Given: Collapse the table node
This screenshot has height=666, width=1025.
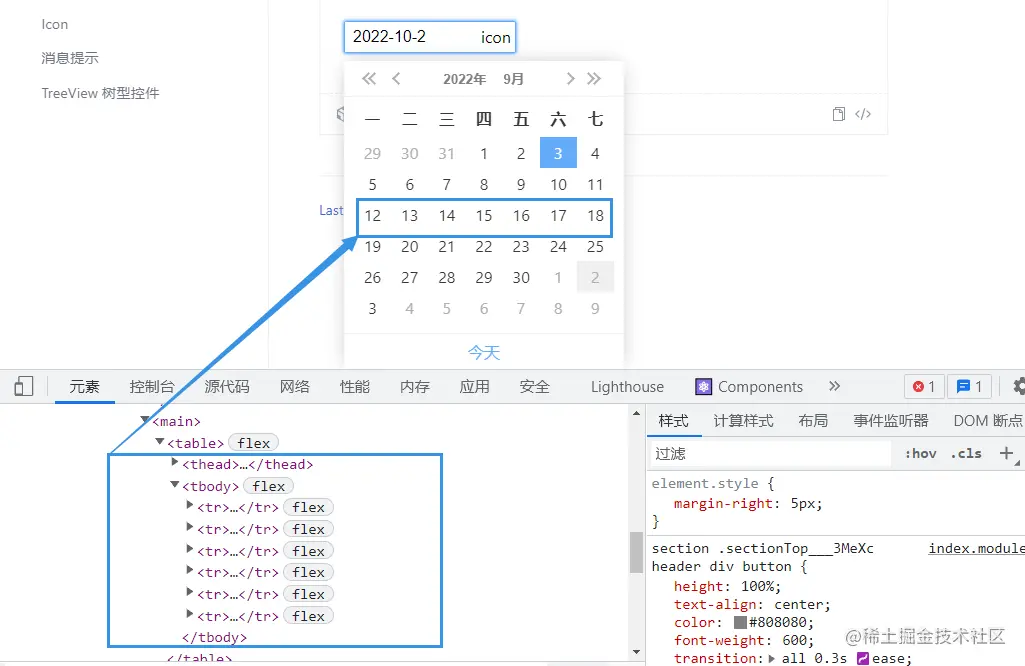Looking at the screenshot, I should (x=160, y=442).
